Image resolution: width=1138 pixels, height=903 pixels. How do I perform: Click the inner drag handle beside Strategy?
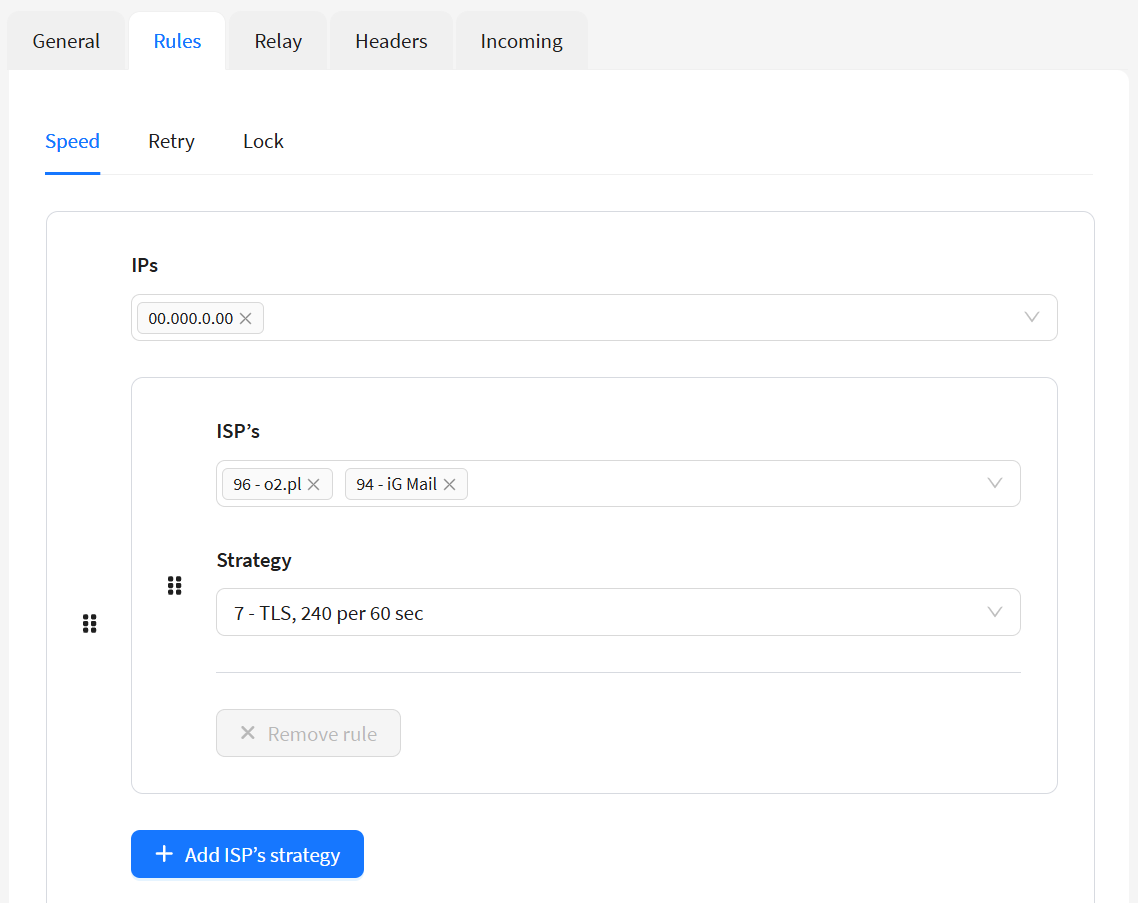tap(175, 585)
